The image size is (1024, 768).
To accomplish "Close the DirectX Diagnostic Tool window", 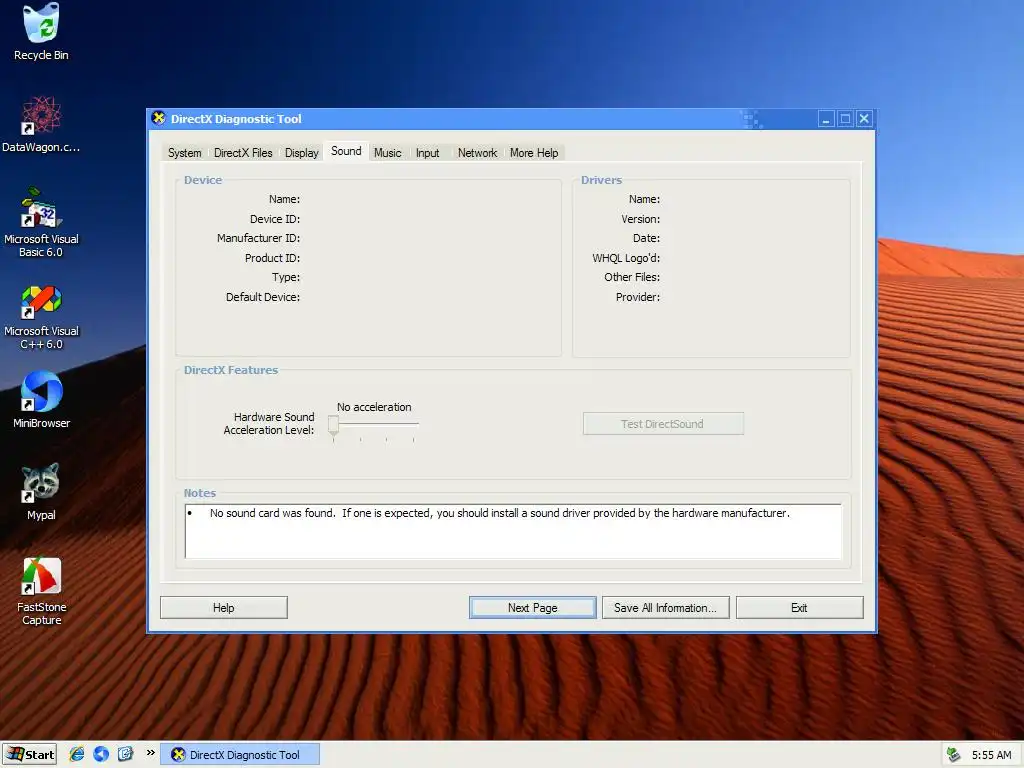I will click(864, 119).
